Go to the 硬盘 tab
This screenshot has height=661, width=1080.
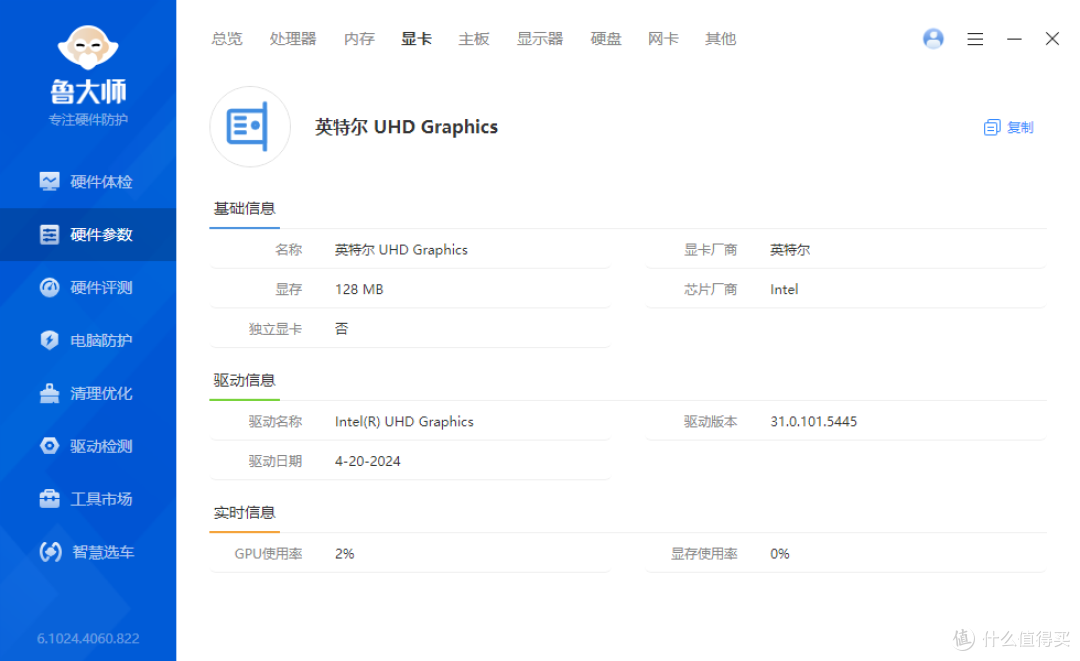[606, 39]
